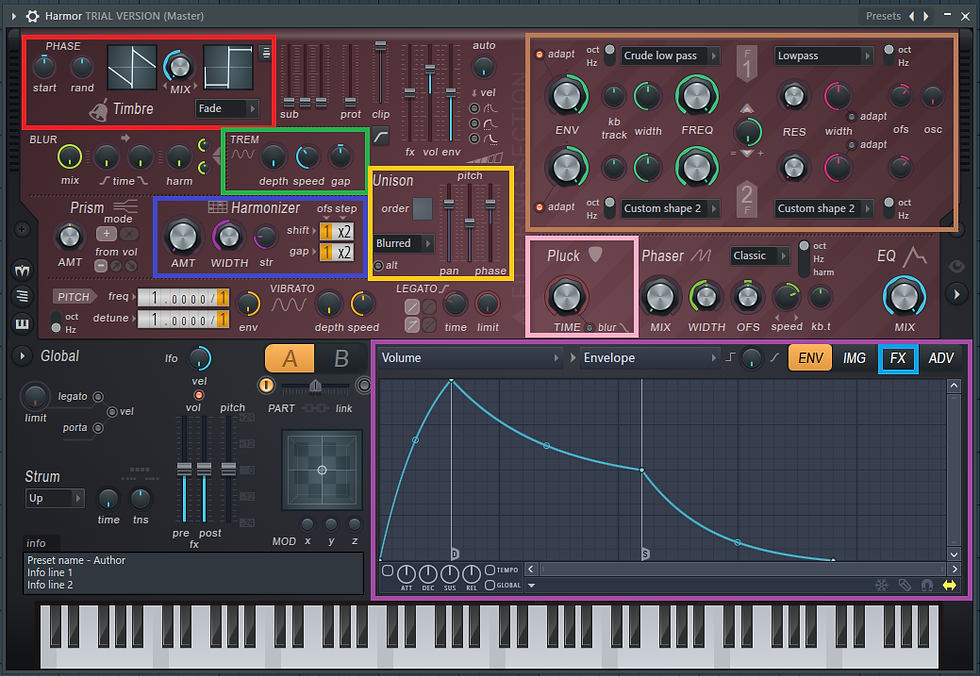Image resolution: width=980 pixels, height=676 pixels.
Task: Open the Strum Up direction dropdown
Action: click(x=55, y=498)
